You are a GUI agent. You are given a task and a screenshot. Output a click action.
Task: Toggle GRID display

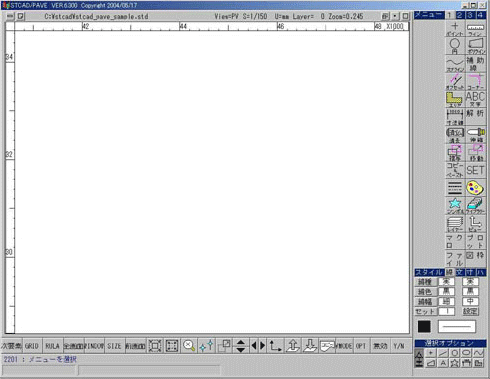pyautogui.click(x=32, y=346)
